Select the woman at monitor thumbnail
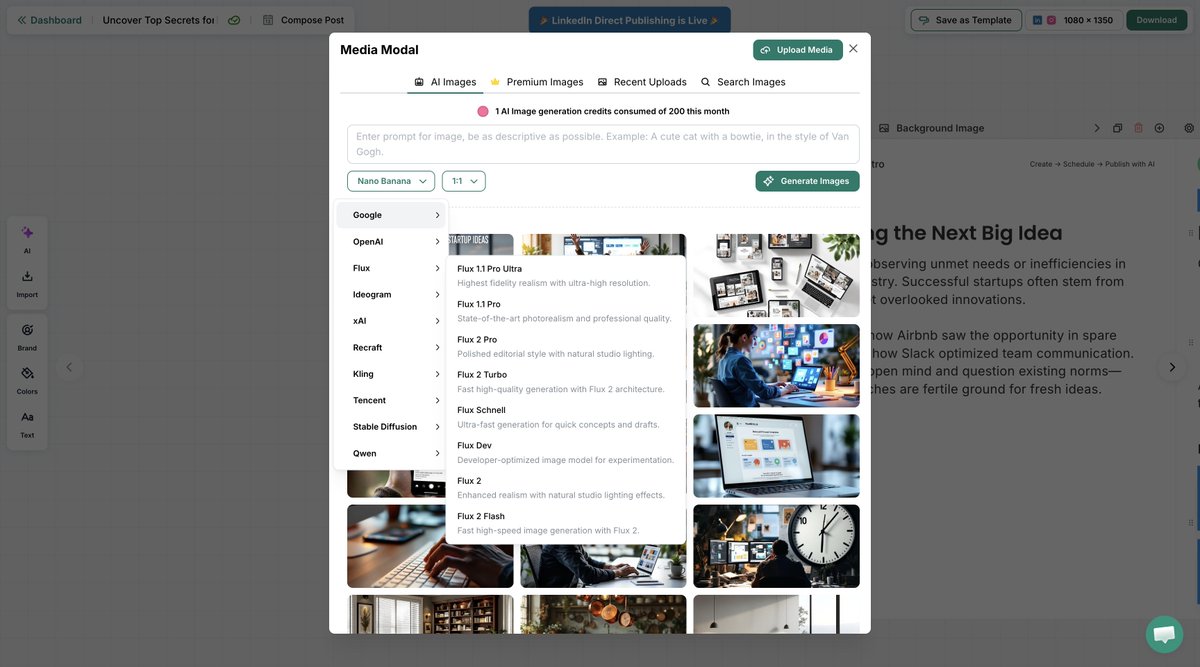Viewport: 1200px width, 667px height. point(776,365)
